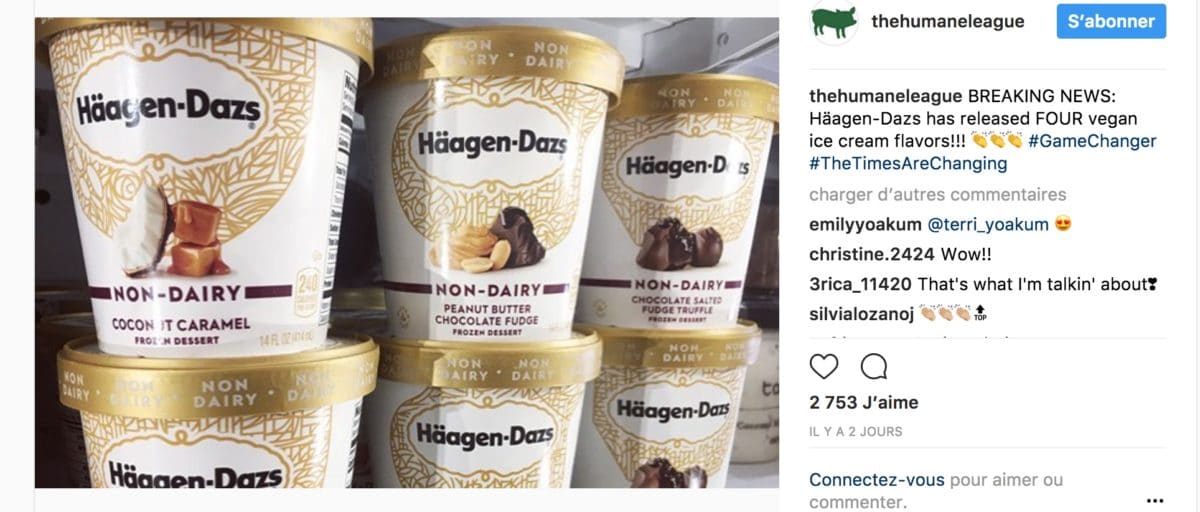Expand charger d'autres commentaires
1200x512 pixels.
(x=938, y=194)
